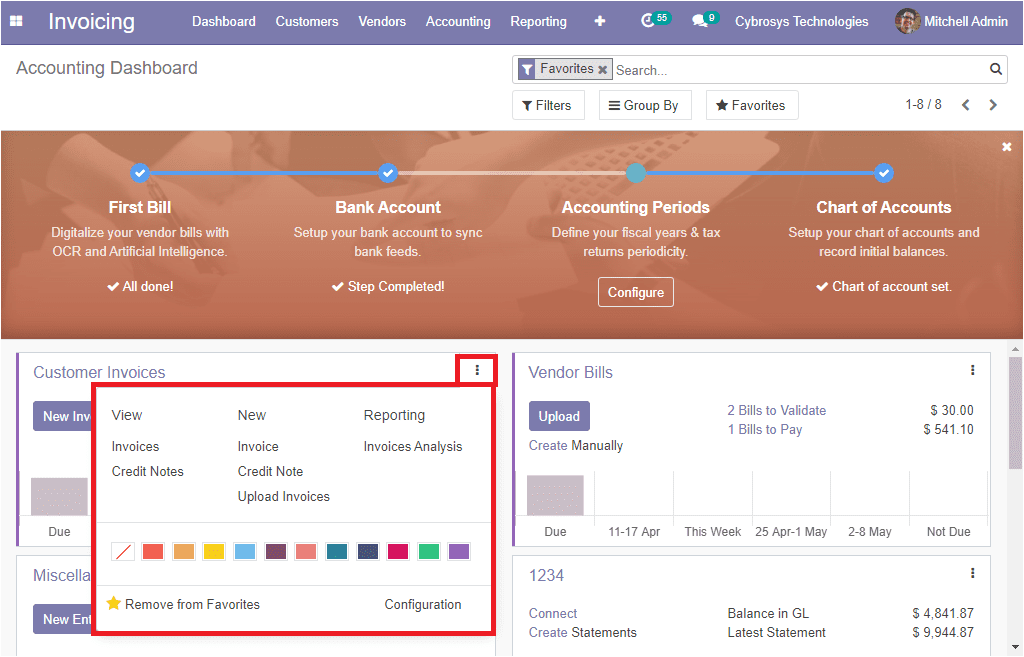Select violet color swatch
The height and width of the screenshot is (657, 1024).
pos(459,551)
